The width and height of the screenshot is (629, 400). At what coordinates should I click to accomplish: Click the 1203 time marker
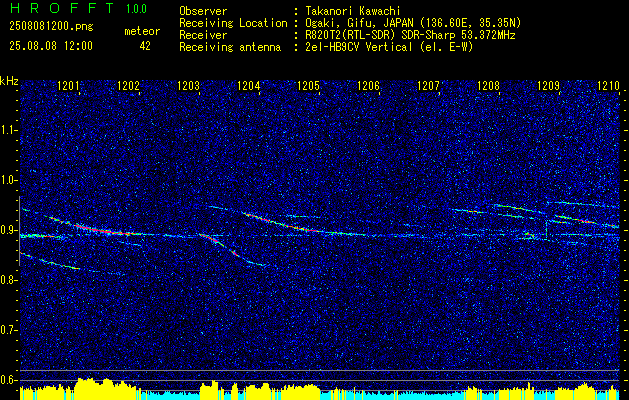[x=189, y=85]
